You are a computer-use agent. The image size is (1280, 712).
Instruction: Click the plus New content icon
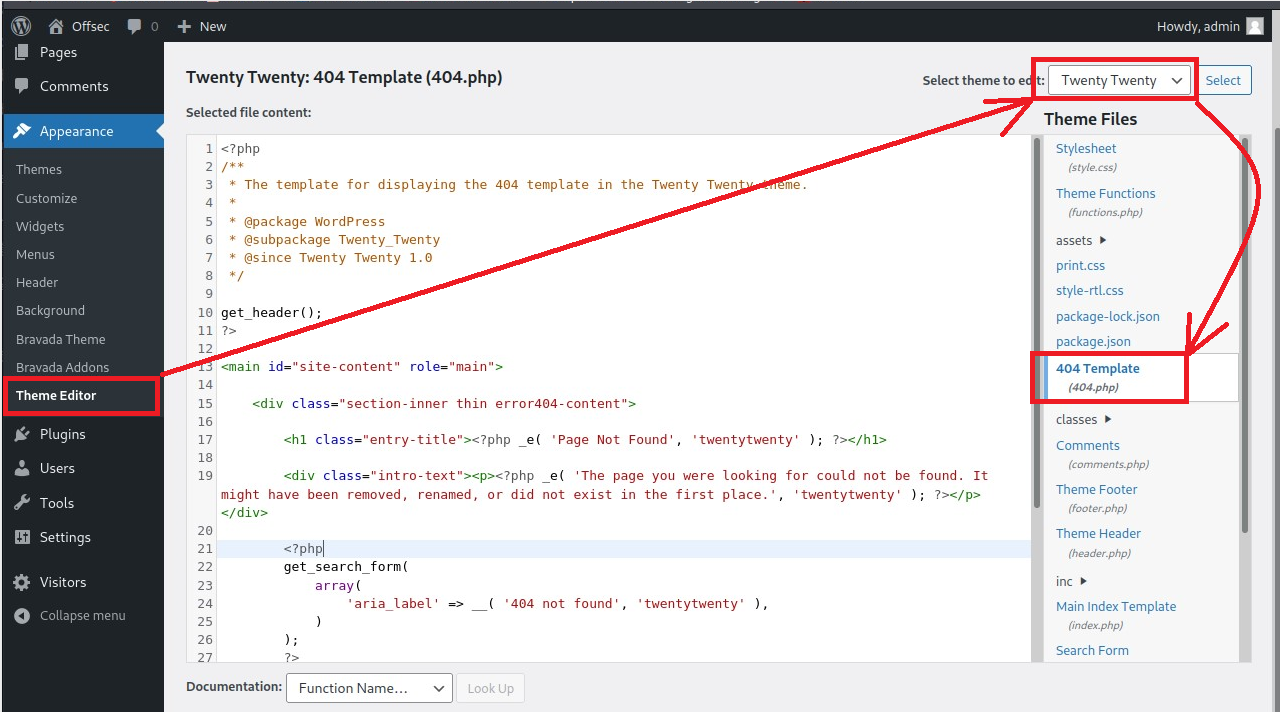184,27
